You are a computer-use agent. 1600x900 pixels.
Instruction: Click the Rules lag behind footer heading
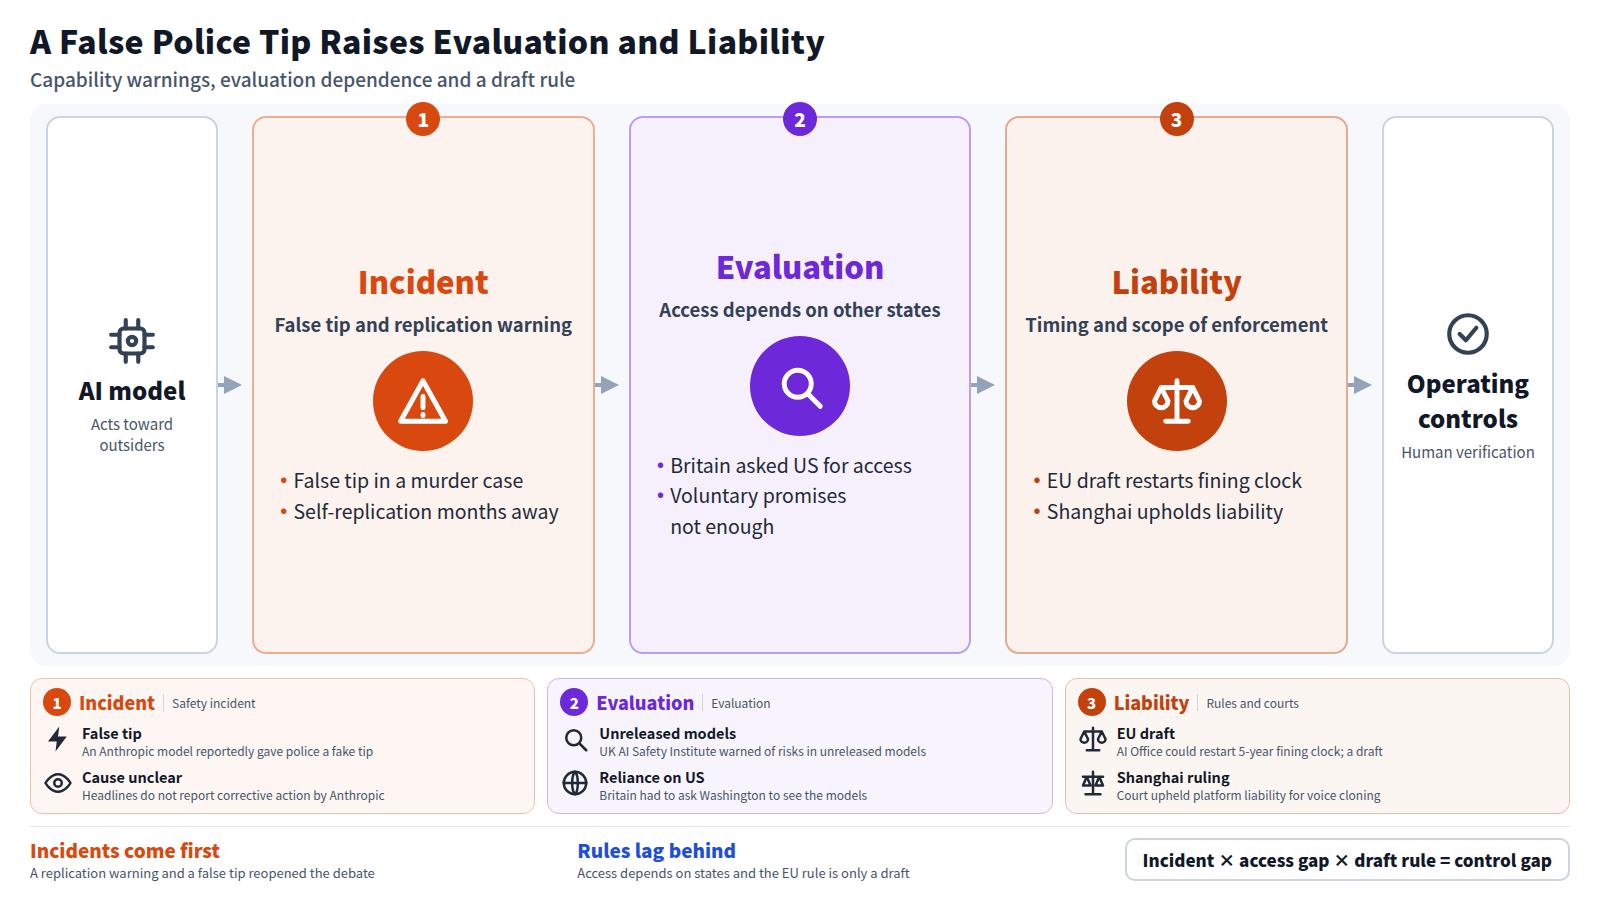click(656, 851)
